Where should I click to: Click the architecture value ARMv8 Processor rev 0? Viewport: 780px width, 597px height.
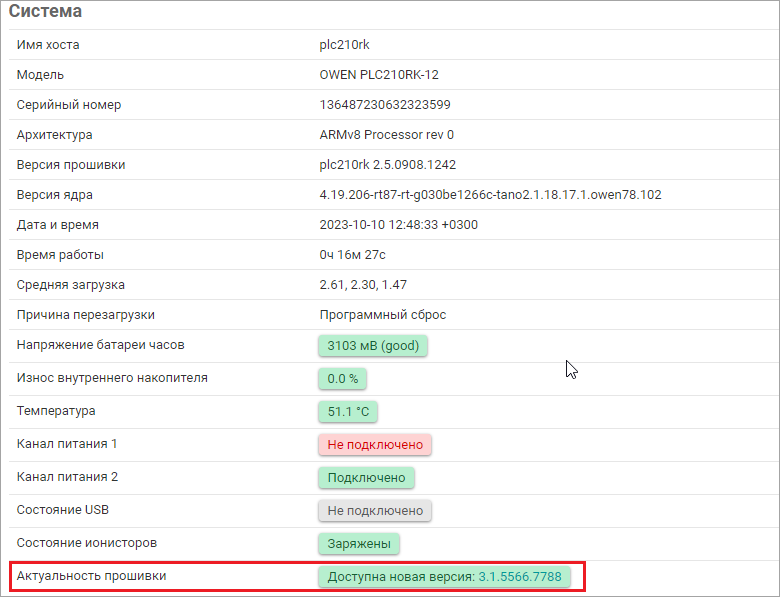pos(386,135)
